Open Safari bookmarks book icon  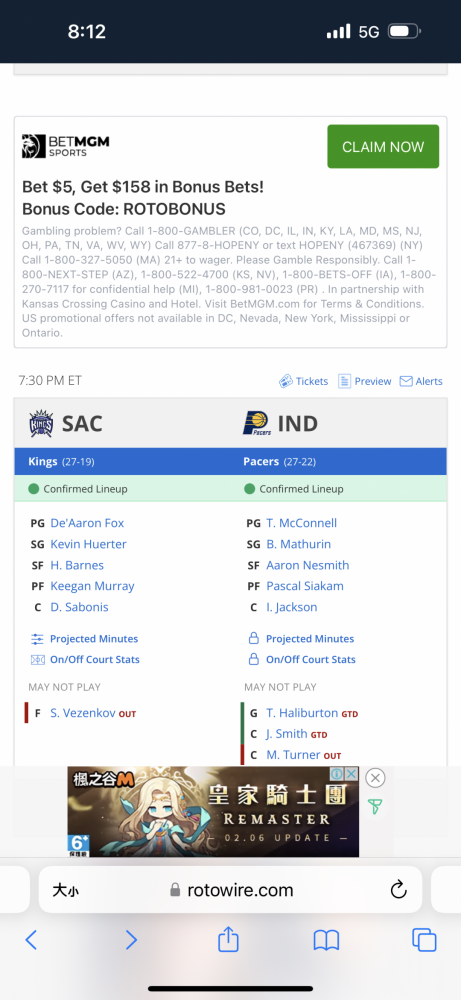[x=326, y=940]
